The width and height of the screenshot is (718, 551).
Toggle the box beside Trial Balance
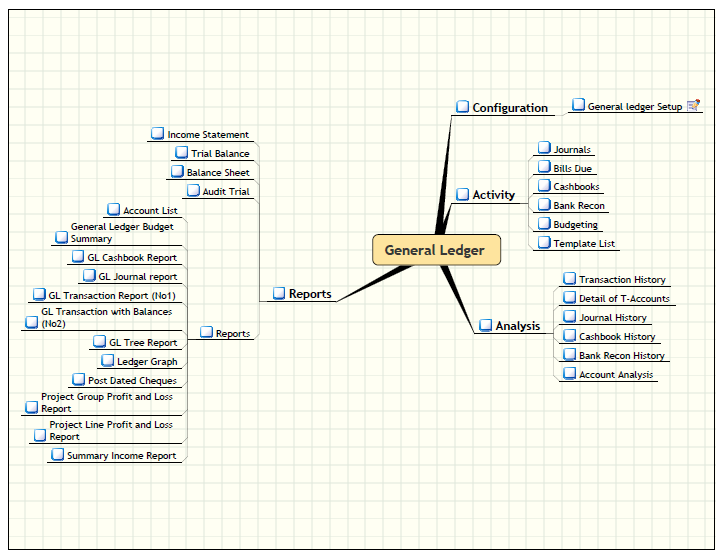pyautogui.click(x=181, y=153)
